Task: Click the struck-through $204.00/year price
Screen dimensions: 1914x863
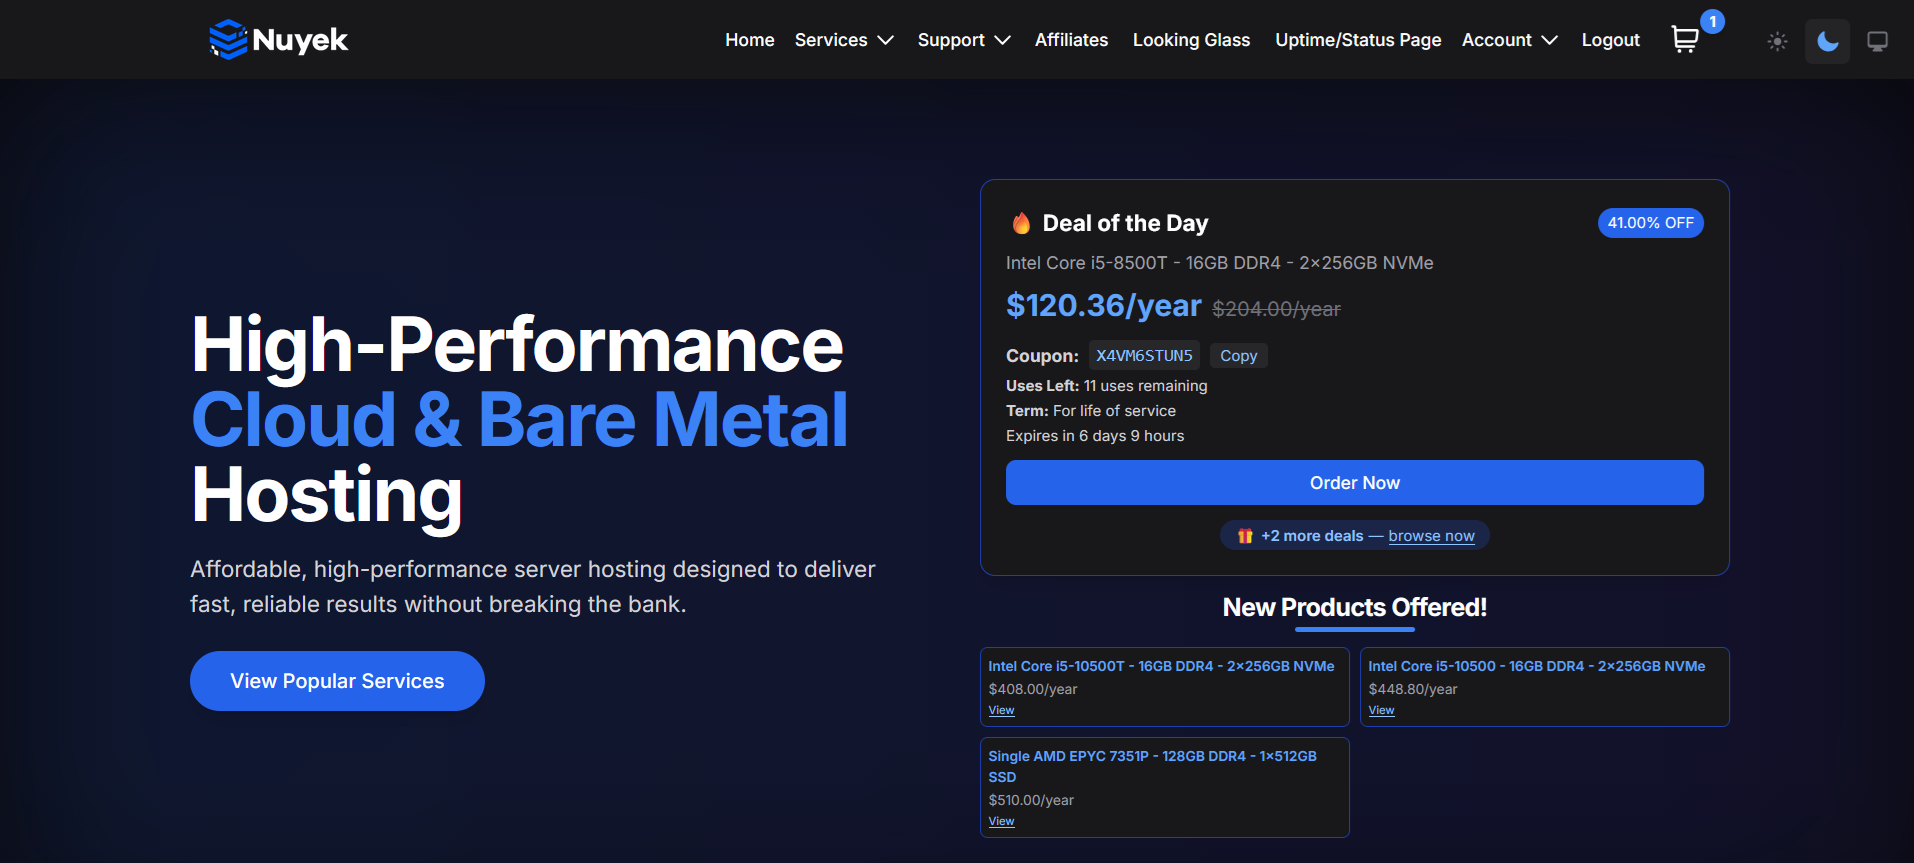Action: (1276, 309)
